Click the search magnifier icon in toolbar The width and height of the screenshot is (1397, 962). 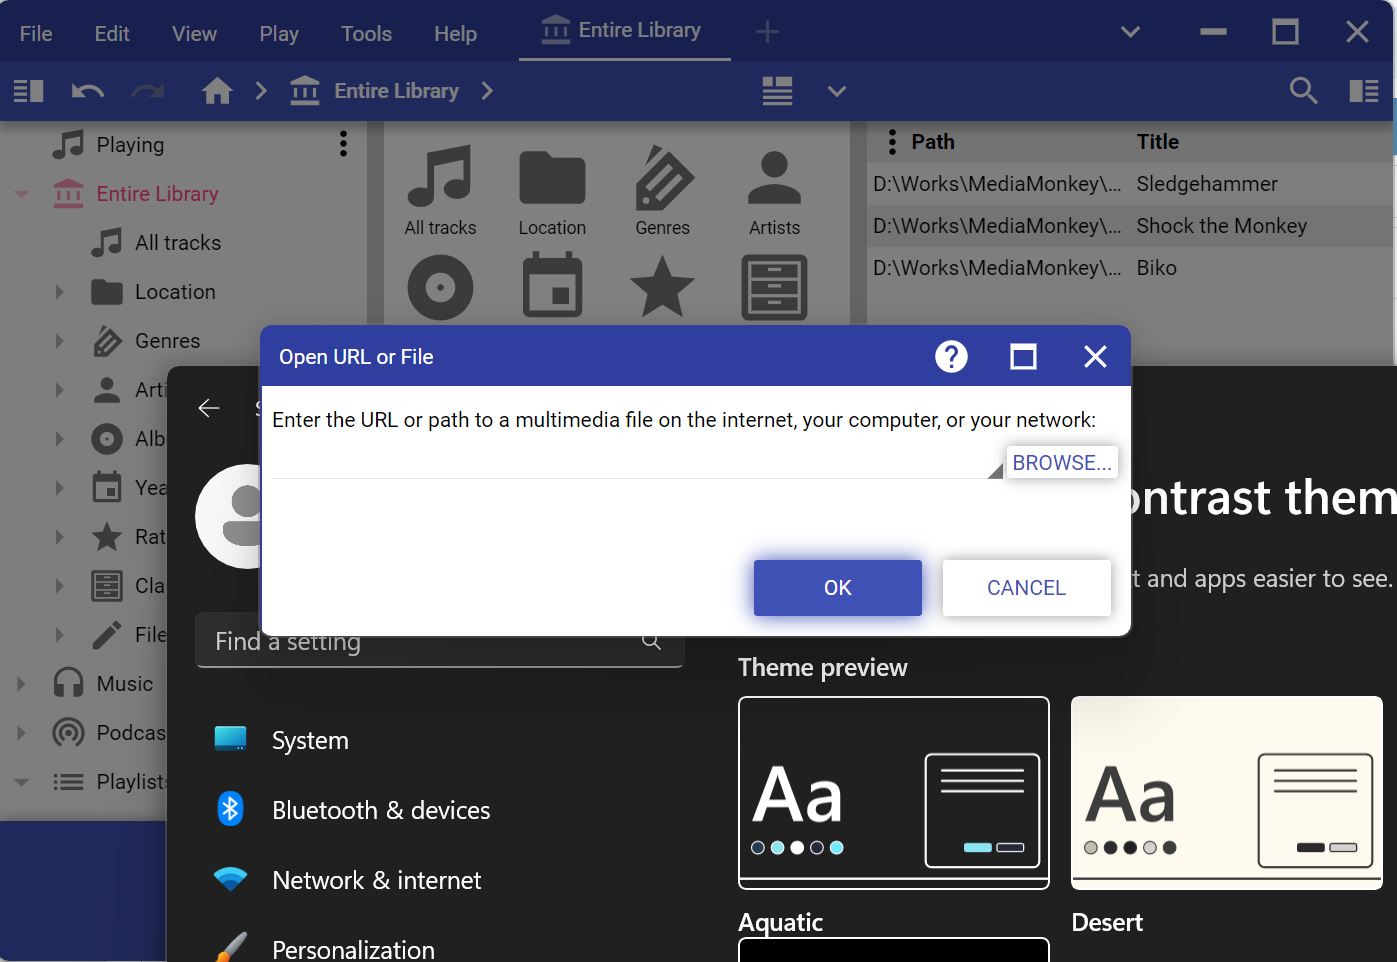[1303, 91]
